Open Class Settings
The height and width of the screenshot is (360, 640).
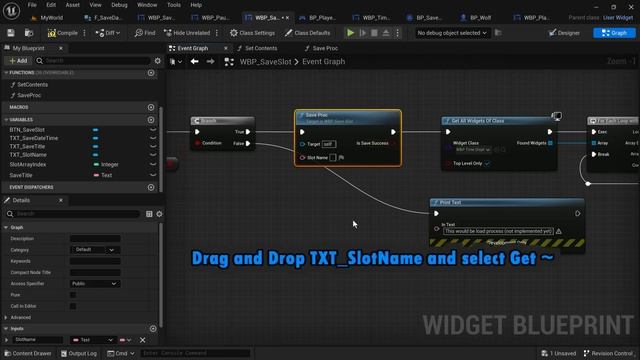tap(252, 33)
